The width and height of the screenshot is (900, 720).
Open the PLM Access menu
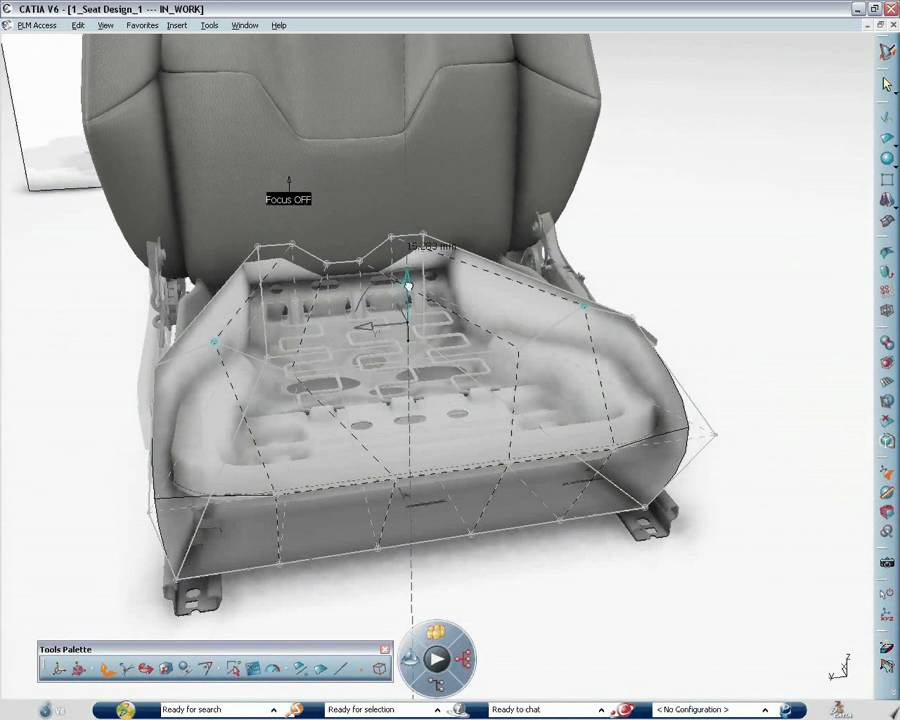pos(37,25)
